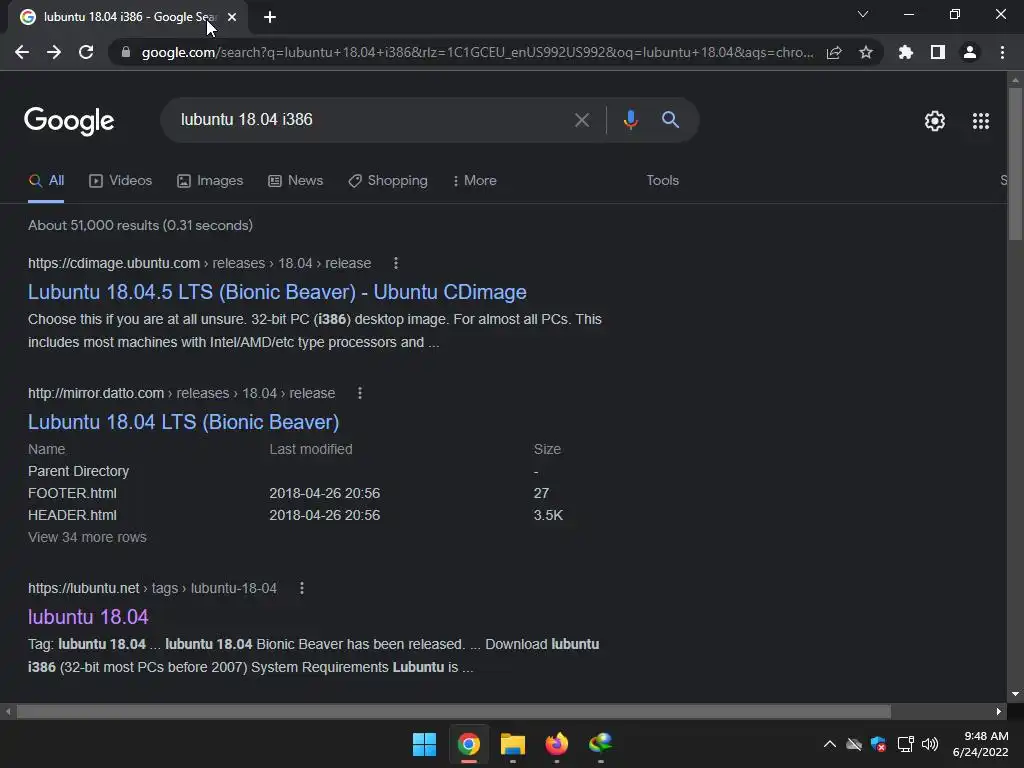Switch to Images results tab
The image size is (1024, 768).
pos(210,181)
